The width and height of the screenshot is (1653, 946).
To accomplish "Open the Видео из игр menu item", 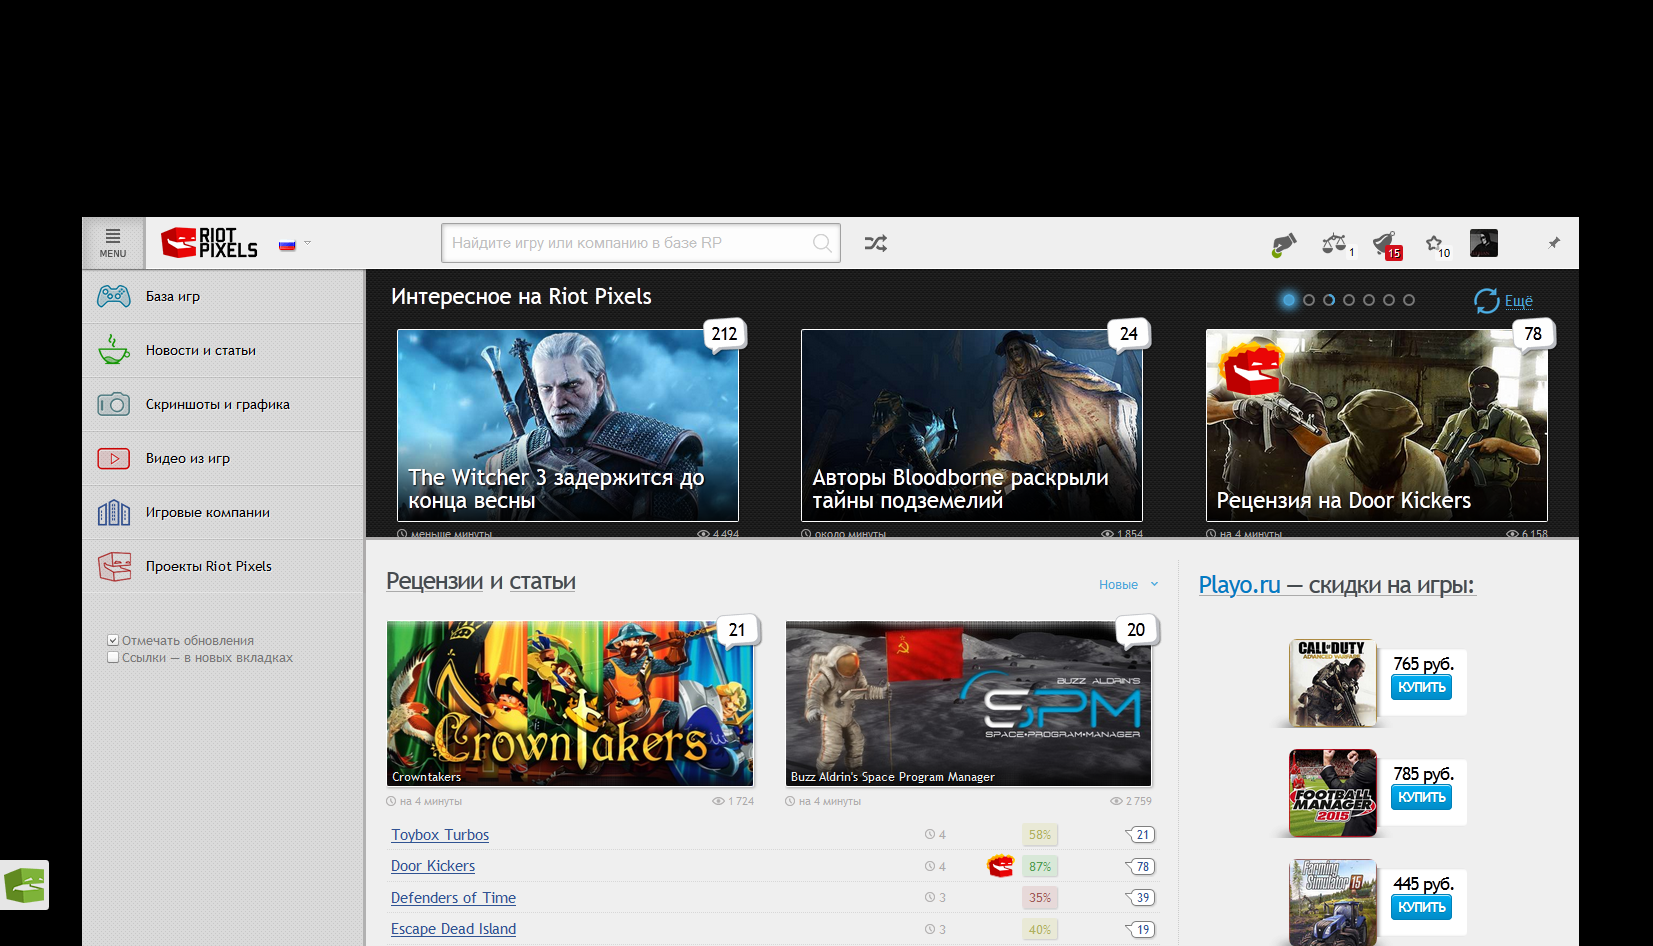I will (224, 458).
